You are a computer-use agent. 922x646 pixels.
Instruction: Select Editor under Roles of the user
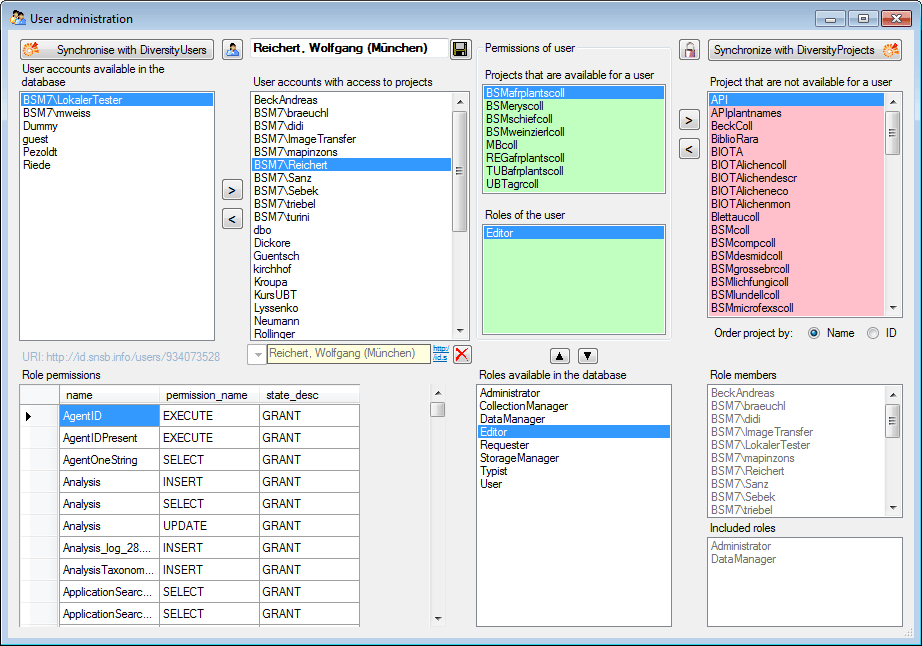[574, 233]
